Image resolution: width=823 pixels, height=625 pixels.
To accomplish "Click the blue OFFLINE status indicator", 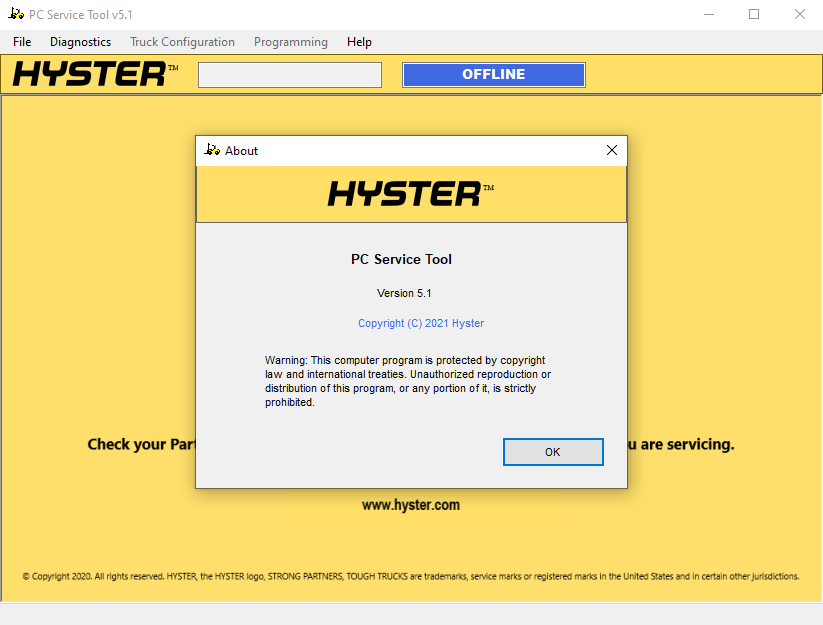I will 493,75.
